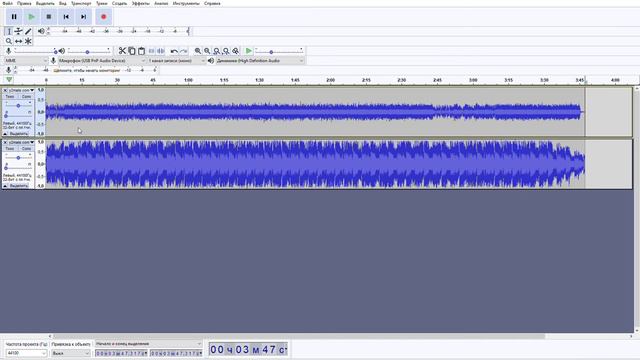Open the project rate 44100 dropdown
This screenshot has width=640, height=360.
pos(26,353)
